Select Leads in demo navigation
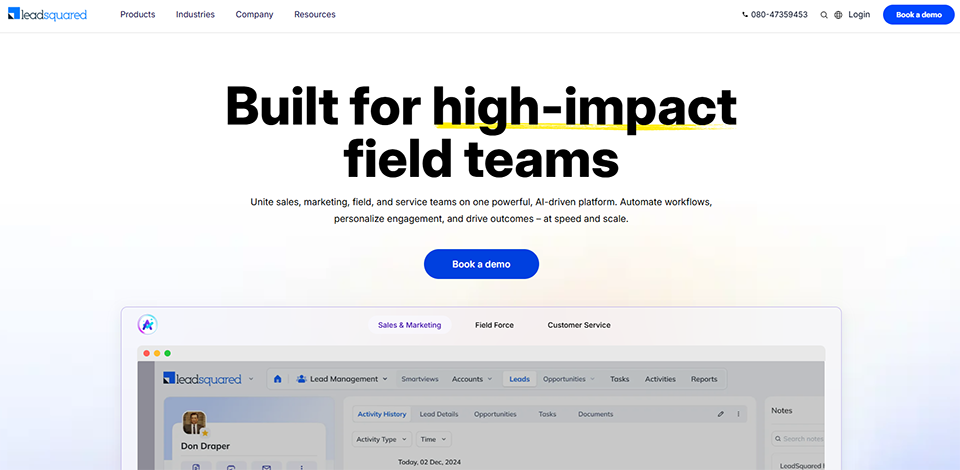Image resolution: width=960 pixels, height=470 pixels. pyautogui.click(x=520, y=379)
